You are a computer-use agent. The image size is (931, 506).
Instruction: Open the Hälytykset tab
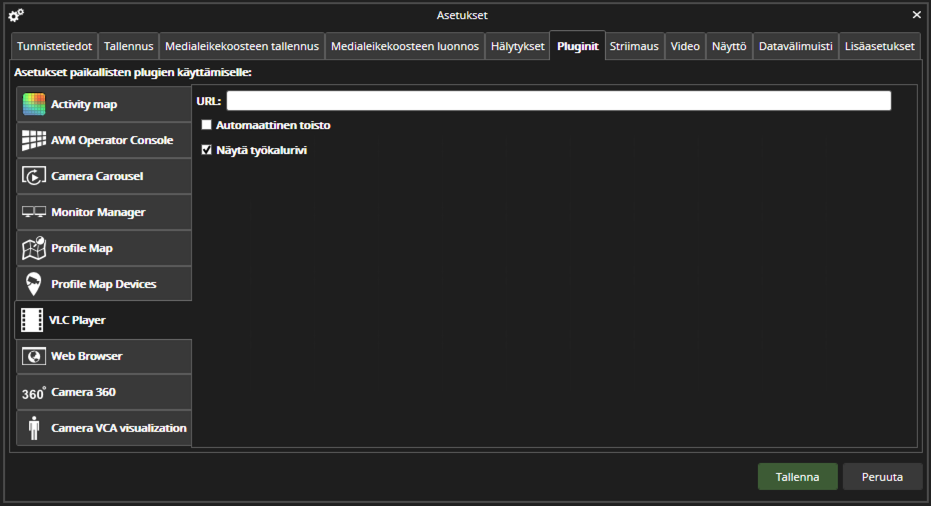coord(518,47)
